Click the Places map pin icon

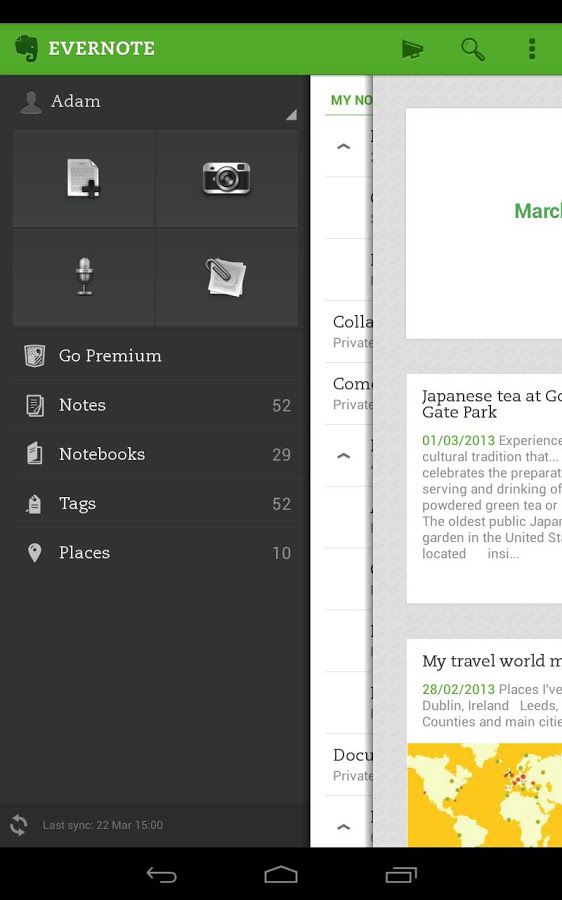pyautogui.click(x=34, y=553)
